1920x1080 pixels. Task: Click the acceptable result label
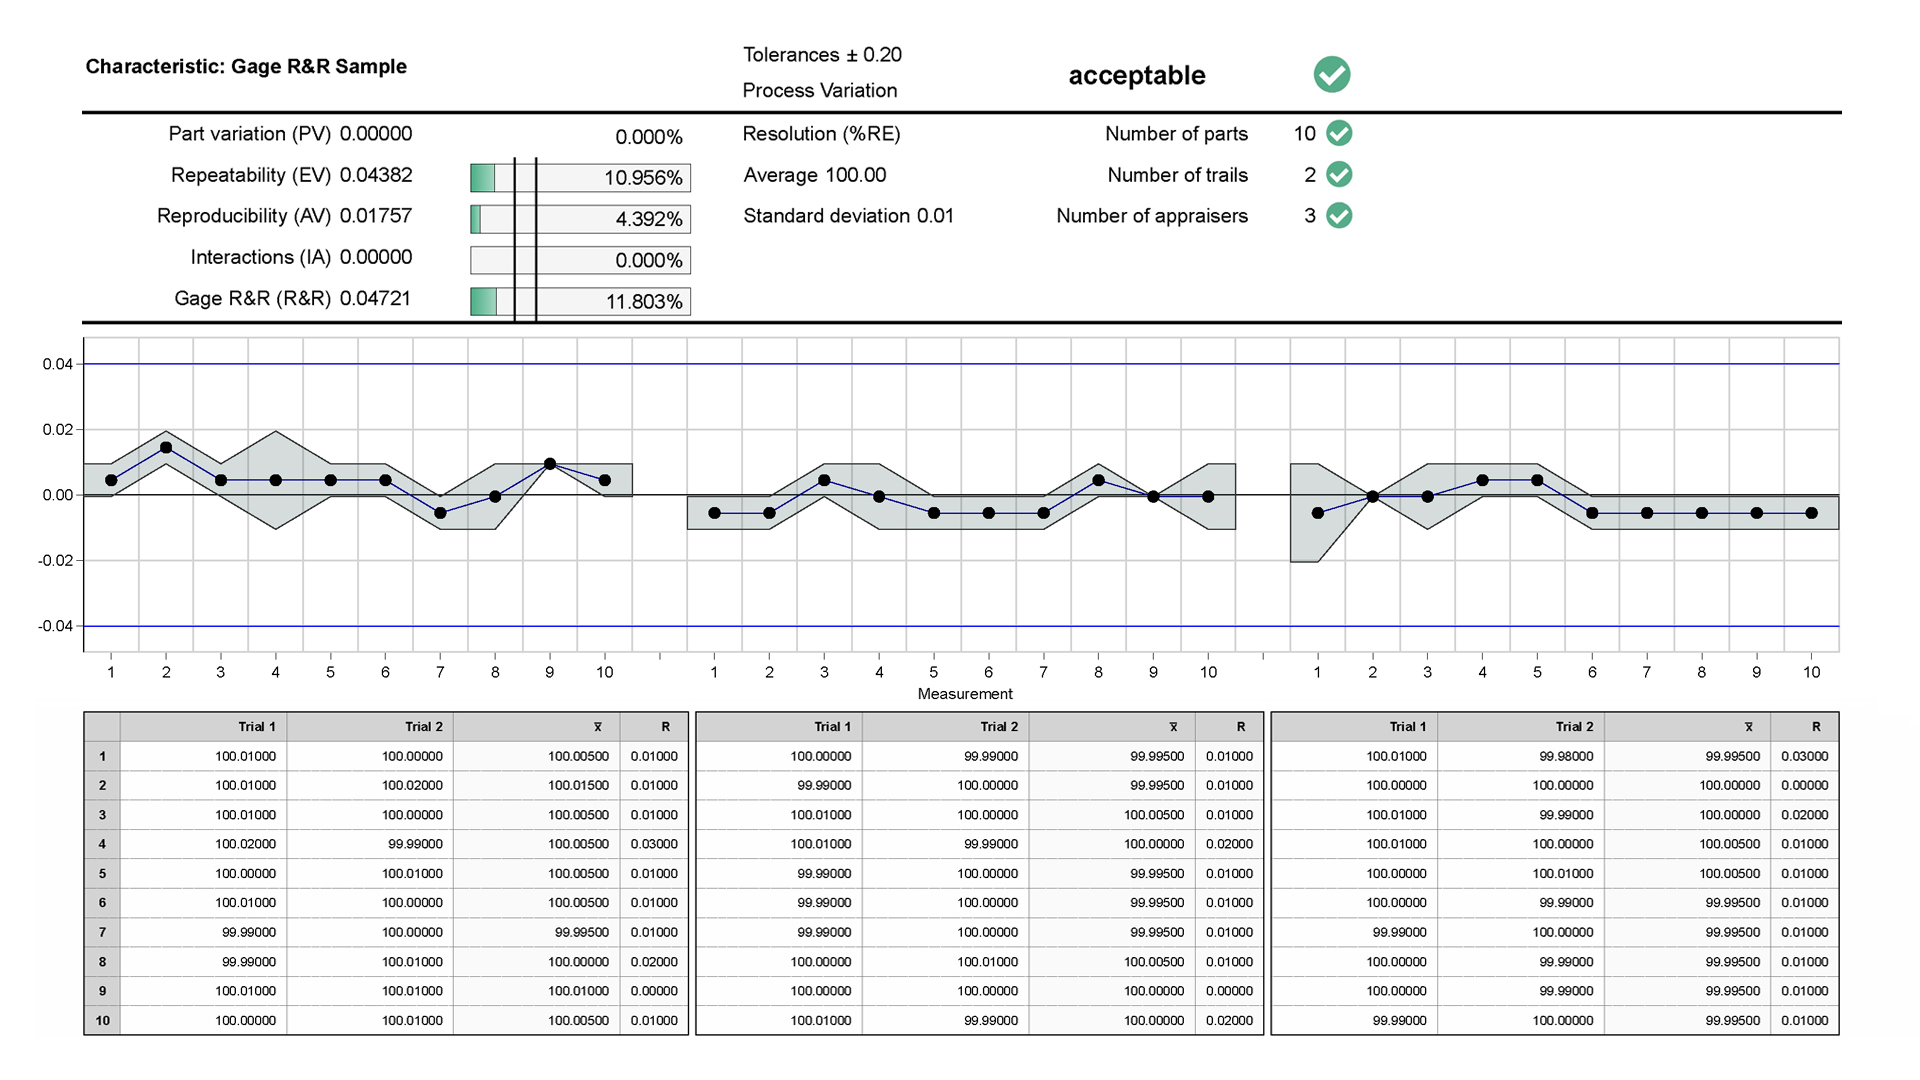(1136, 76)
